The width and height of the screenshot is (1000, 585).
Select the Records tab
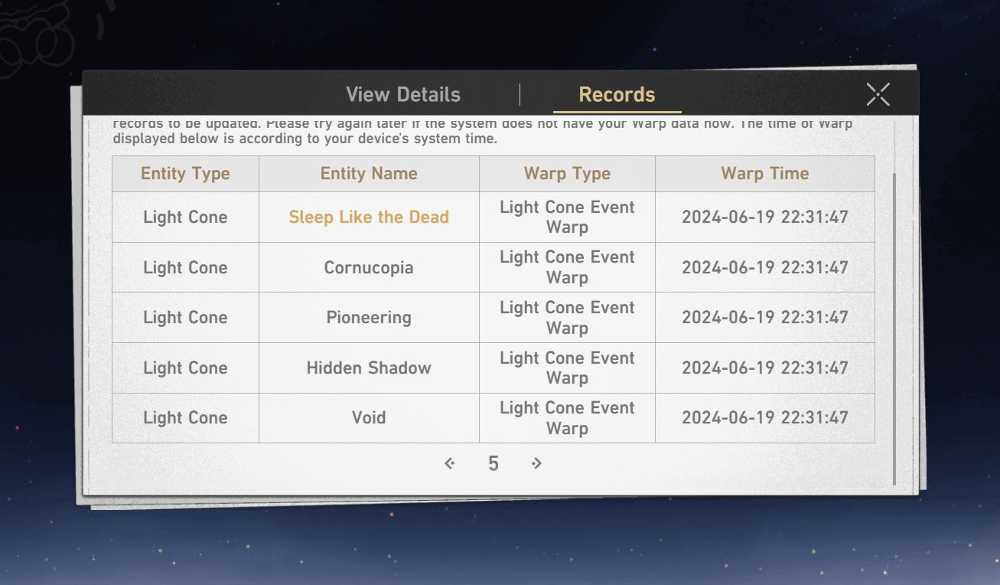point(617,94)
